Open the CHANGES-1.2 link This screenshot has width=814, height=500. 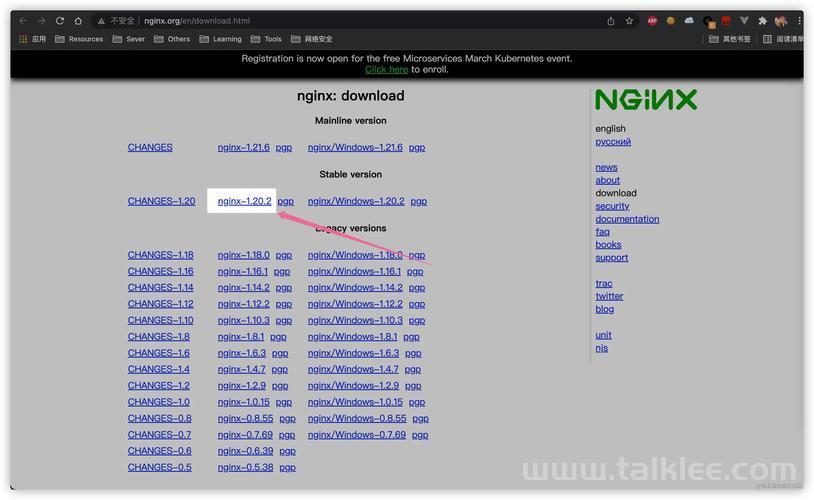(x=158, y=386)
